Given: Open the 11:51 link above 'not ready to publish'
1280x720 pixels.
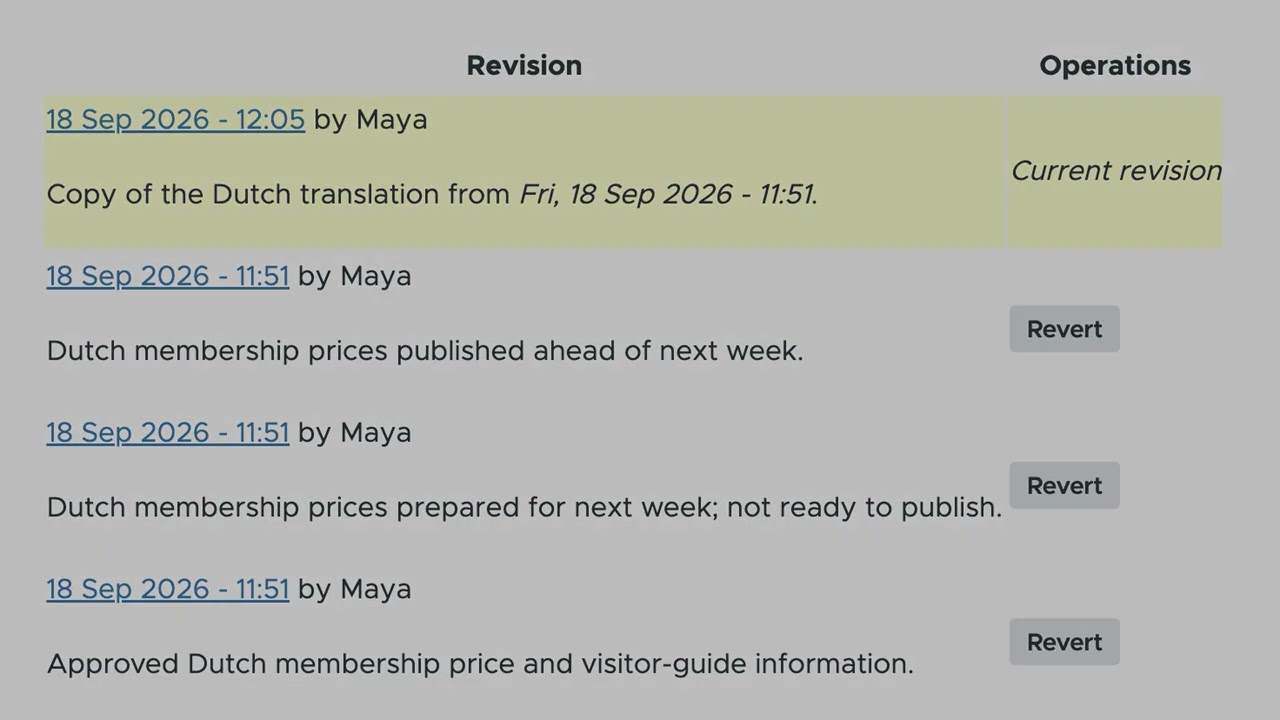Looking at the screenshot, I should click(x=168, y=433).
